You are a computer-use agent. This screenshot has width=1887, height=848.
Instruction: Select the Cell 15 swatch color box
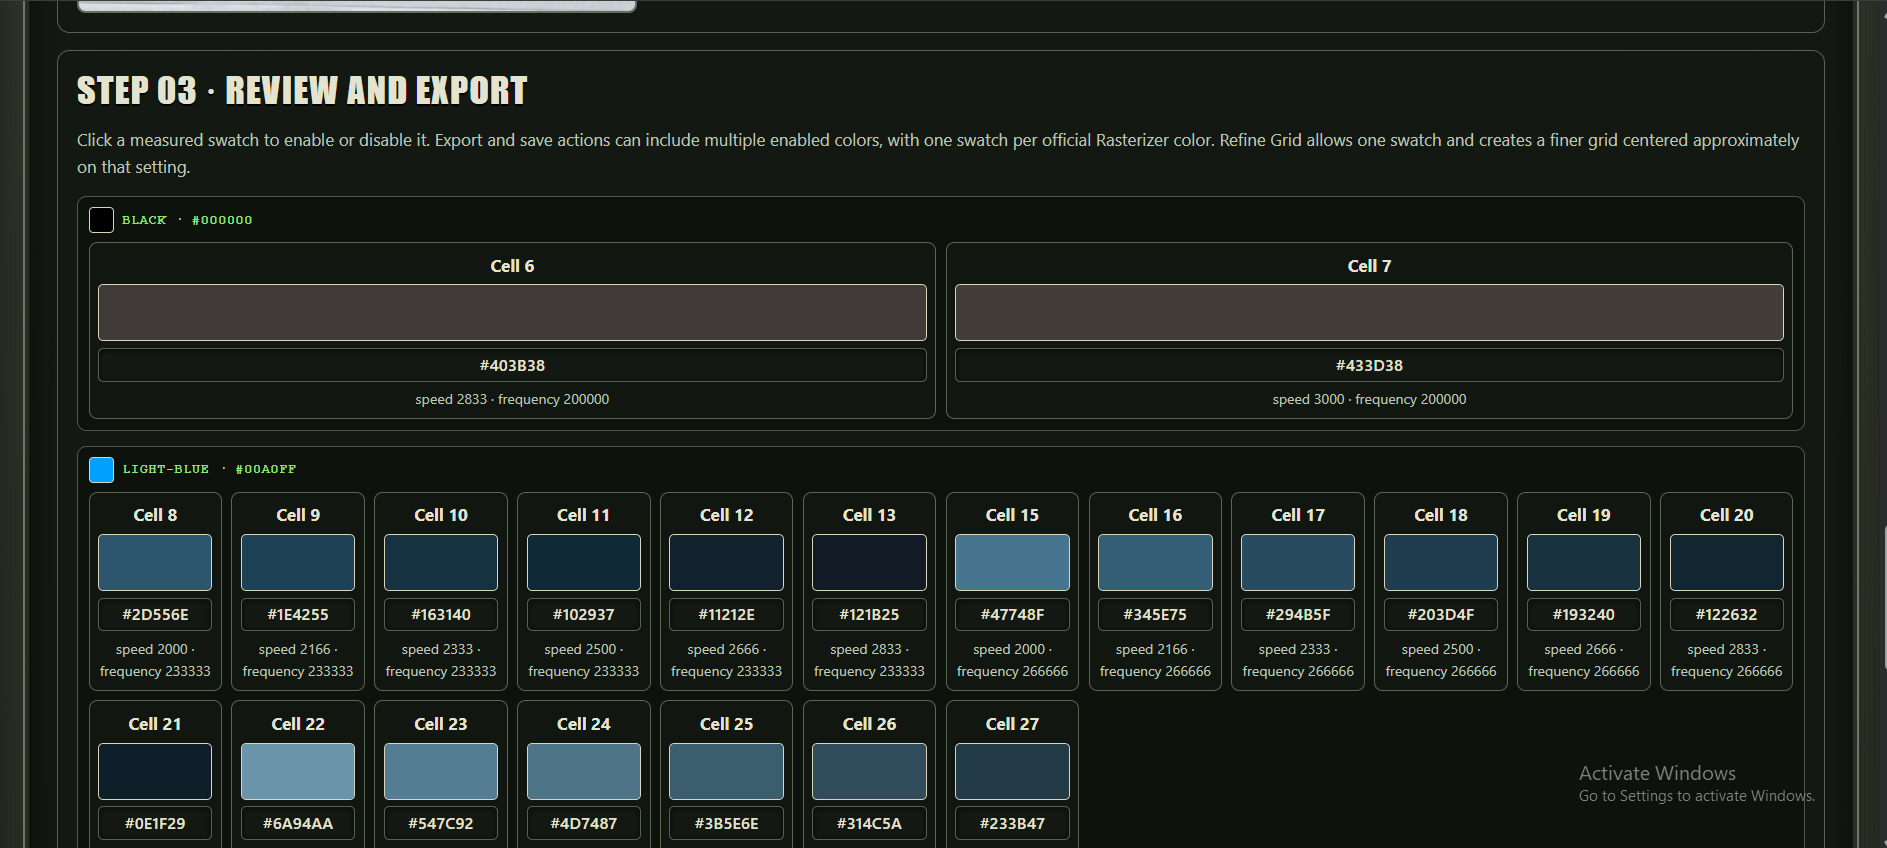[x=1012, y=562]
